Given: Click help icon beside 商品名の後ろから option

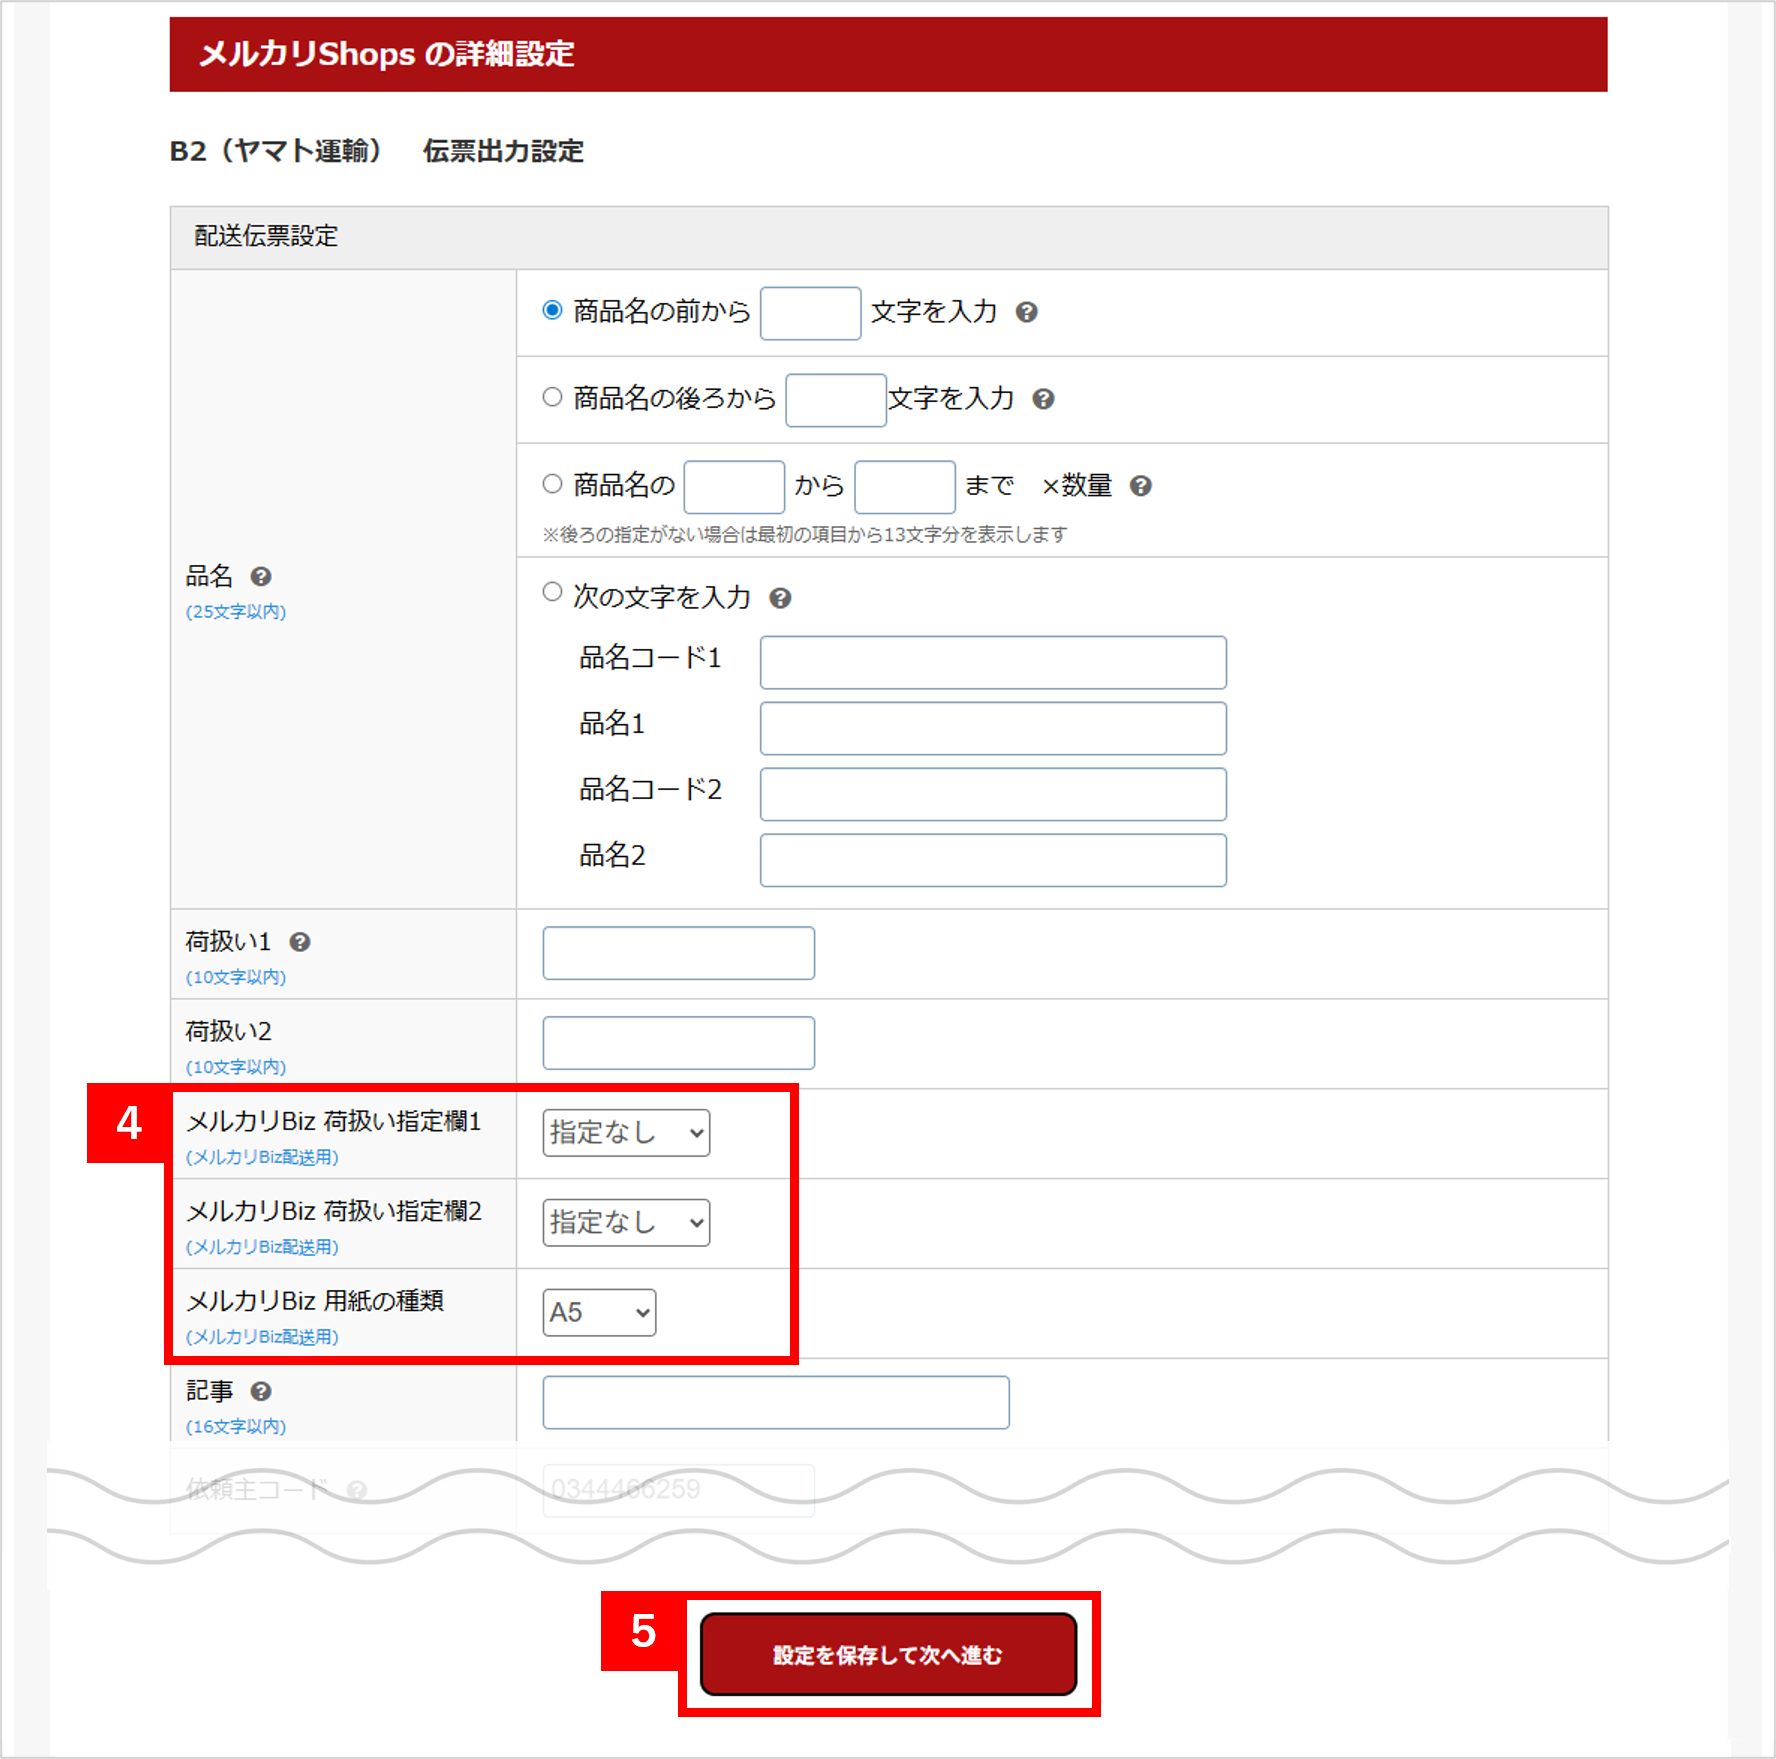Looking at the screenshot, I should pyautogui.click(x=1043, y=400).
